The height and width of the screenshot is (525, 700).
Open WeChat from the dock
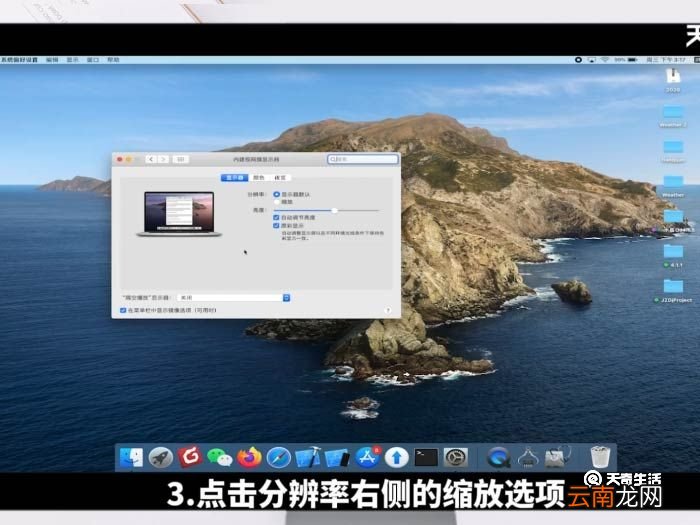220,458
